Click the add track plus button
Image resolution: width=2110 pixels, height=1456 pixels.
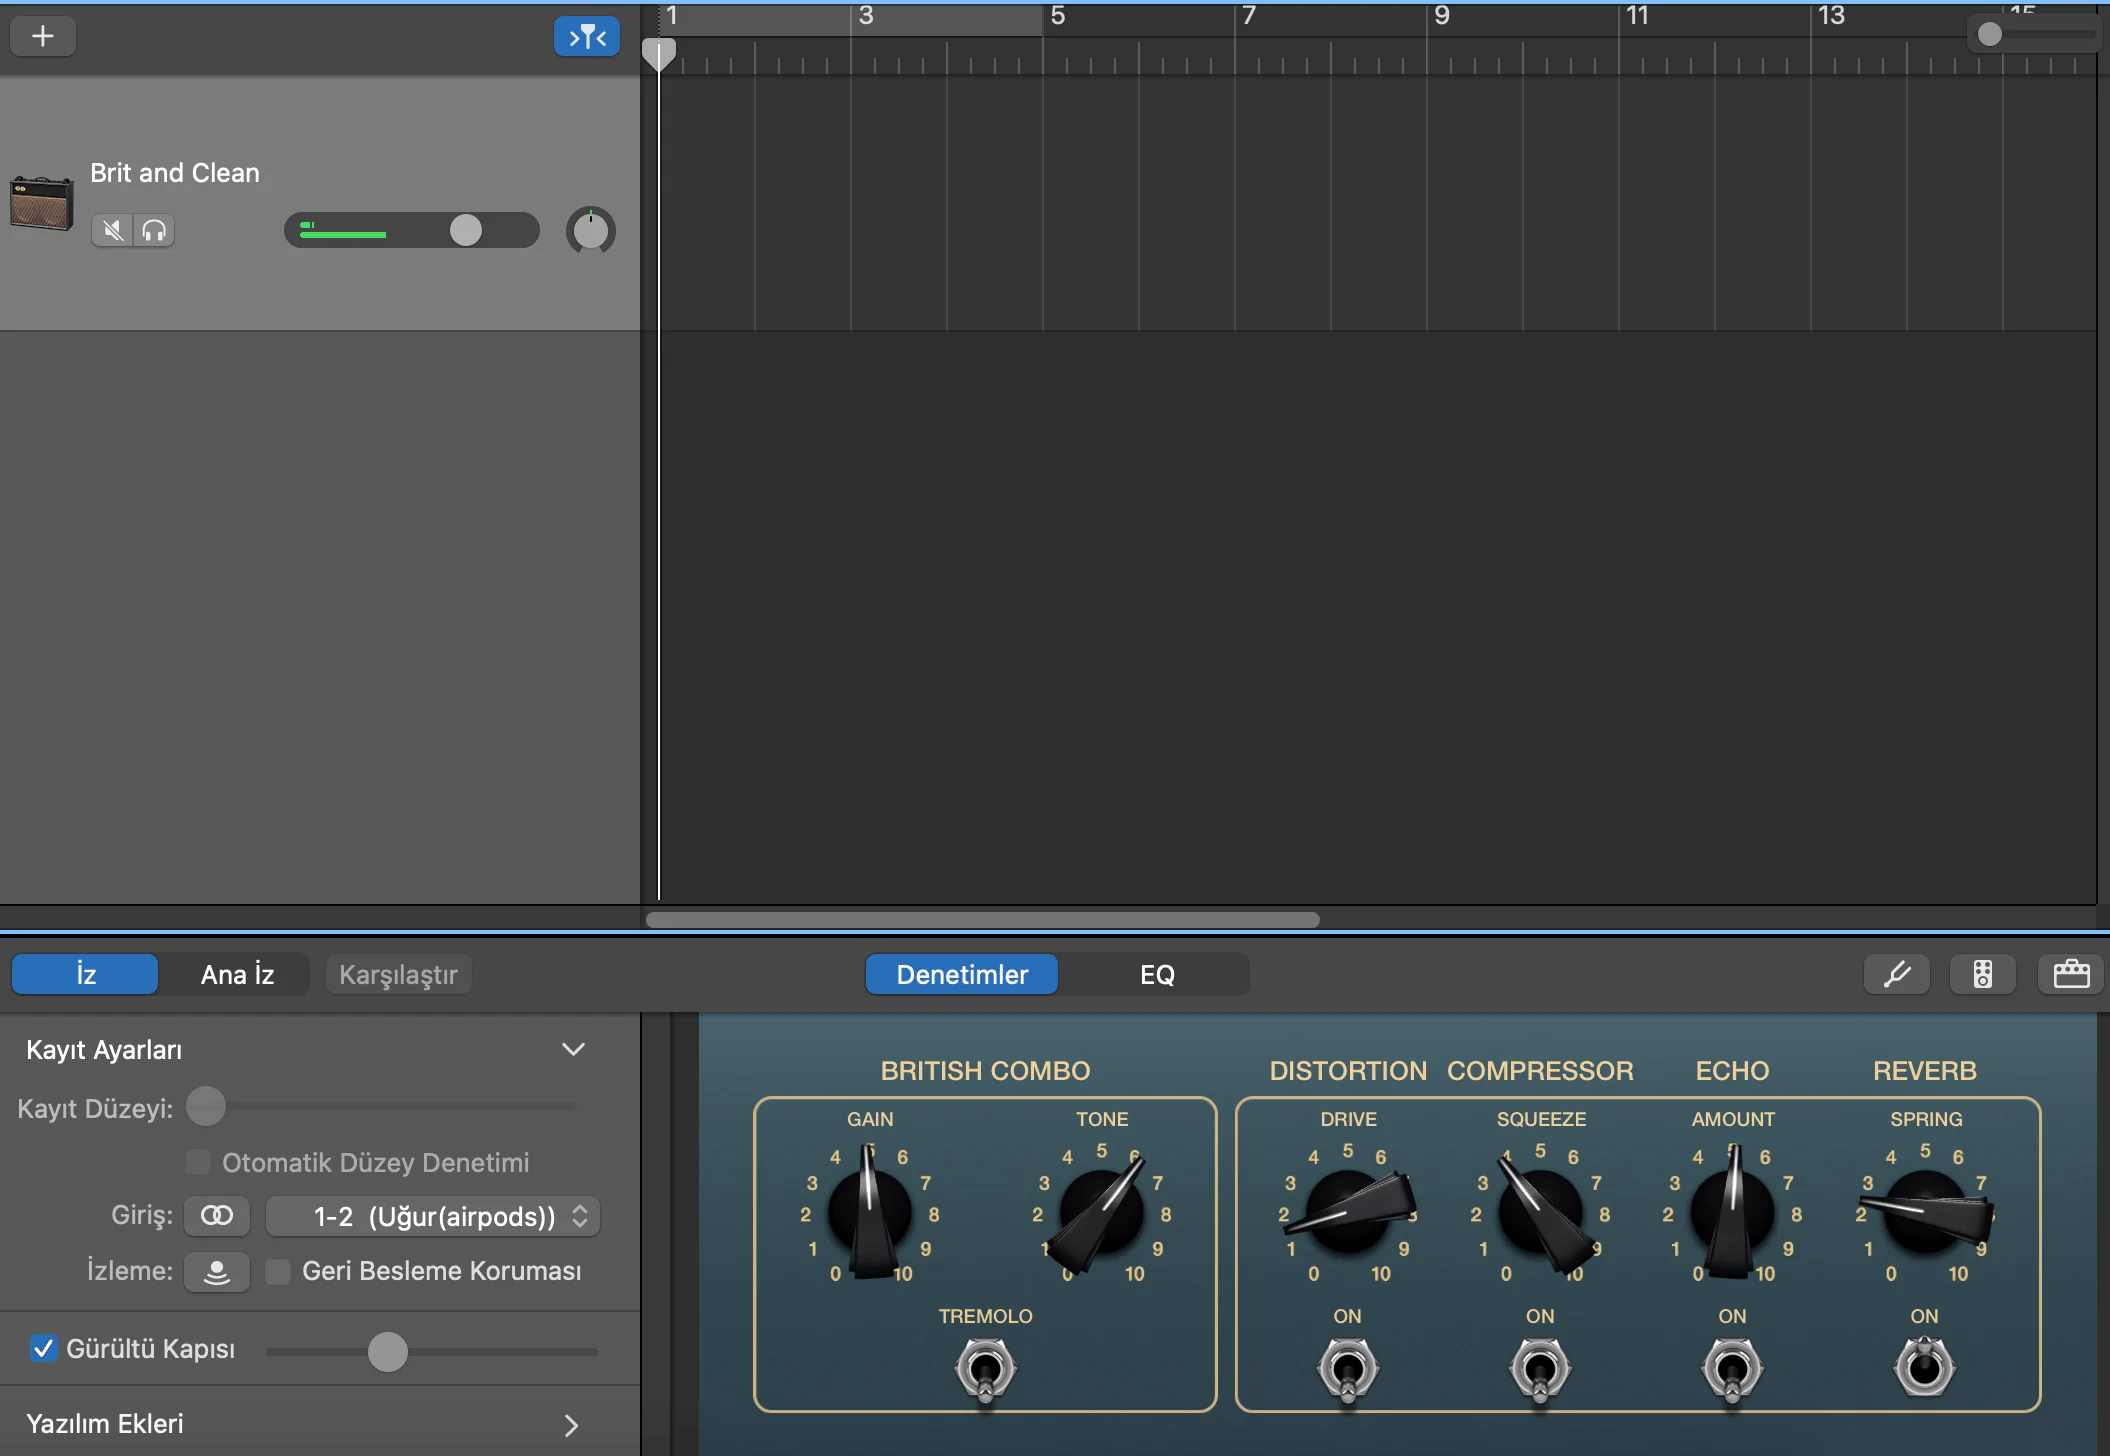(x=42, y=37)
